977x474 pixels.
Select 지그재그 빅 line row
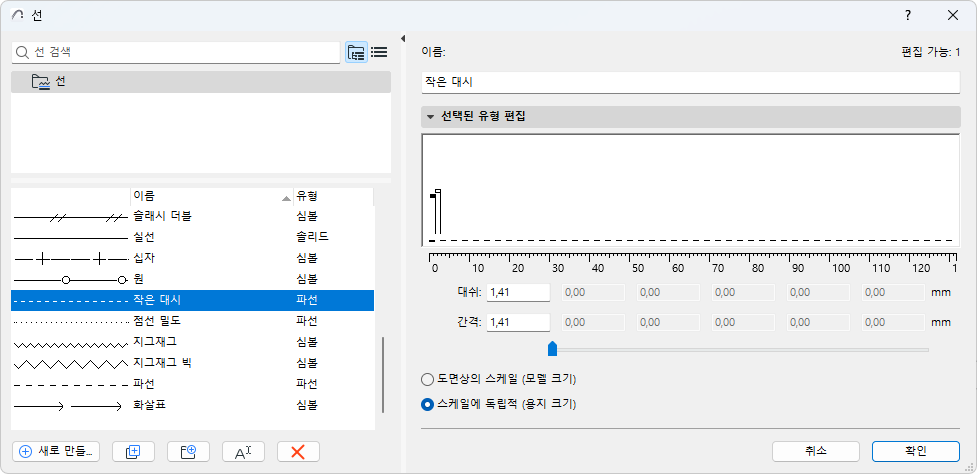tap(193, 363)
